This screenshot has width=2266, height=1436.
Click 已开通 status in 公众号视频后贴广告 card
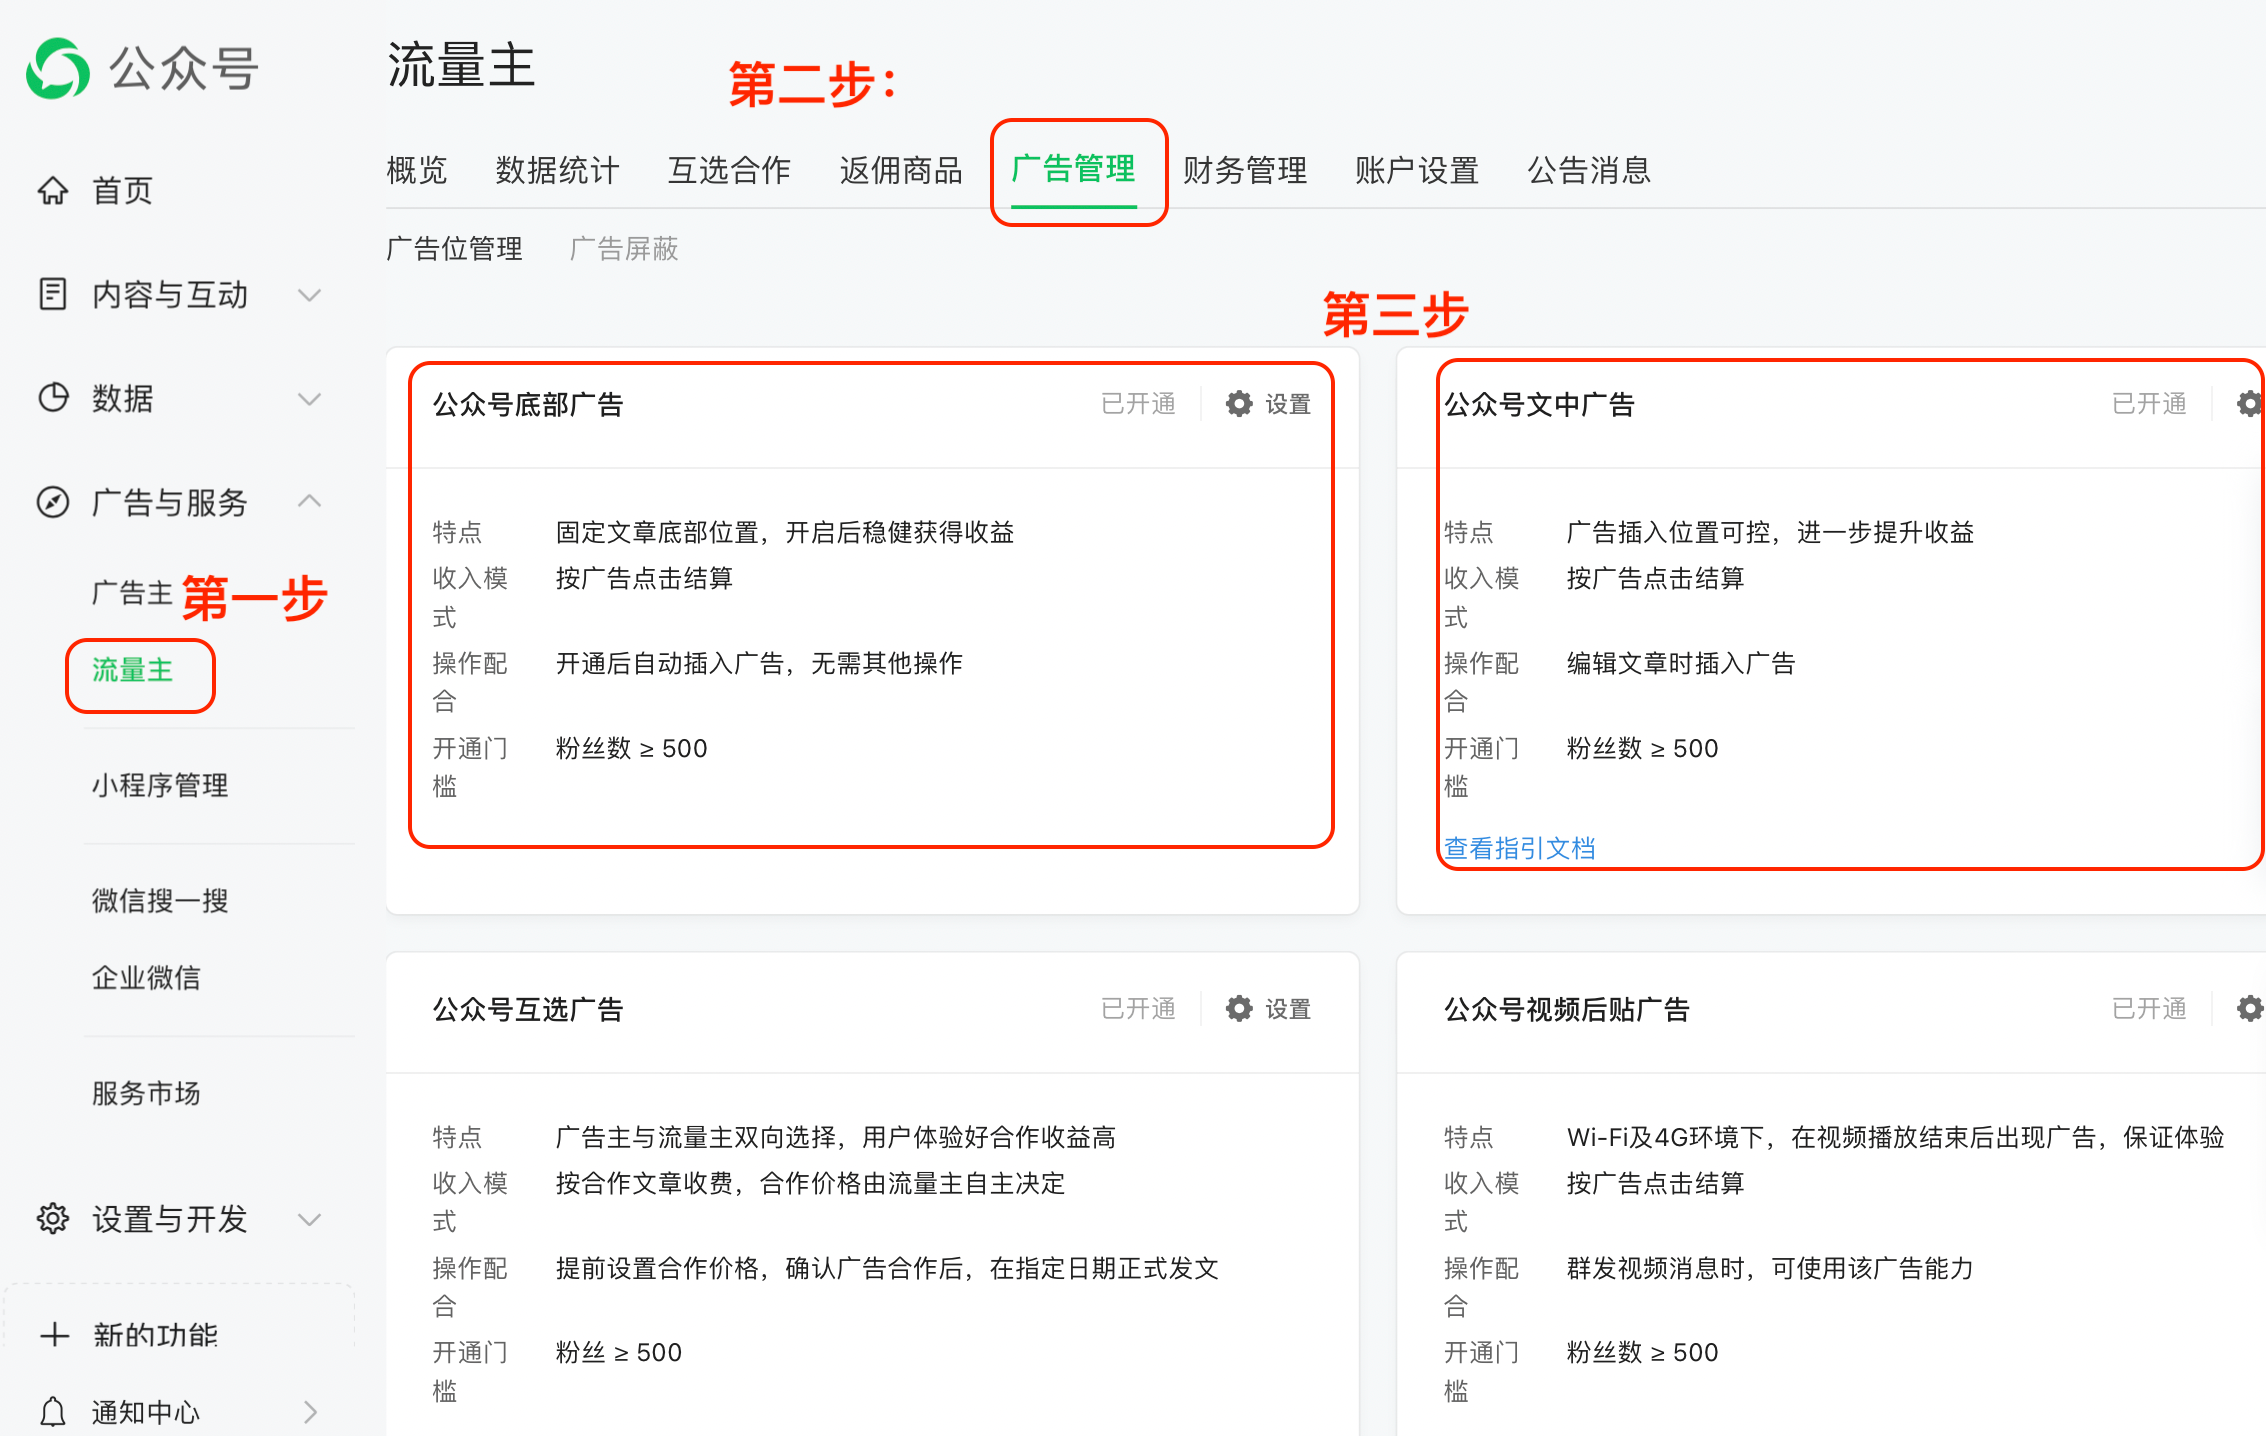pos(2149,1009)
